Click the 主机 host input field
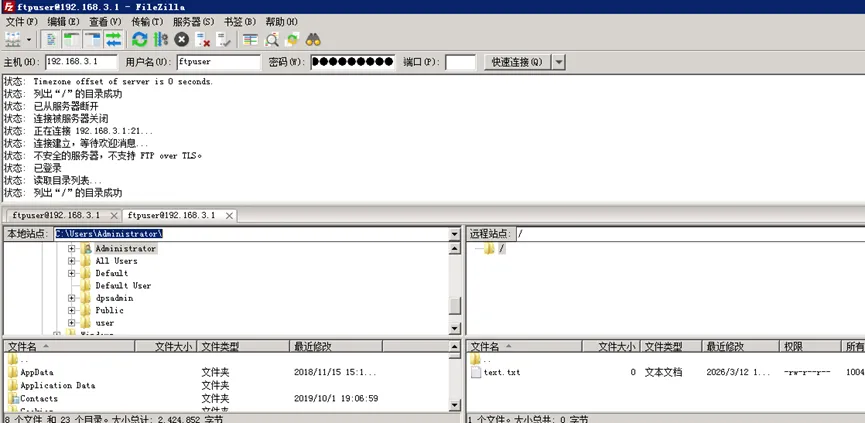Viewport: 865px width, 423px height. [x=82, y=62]
